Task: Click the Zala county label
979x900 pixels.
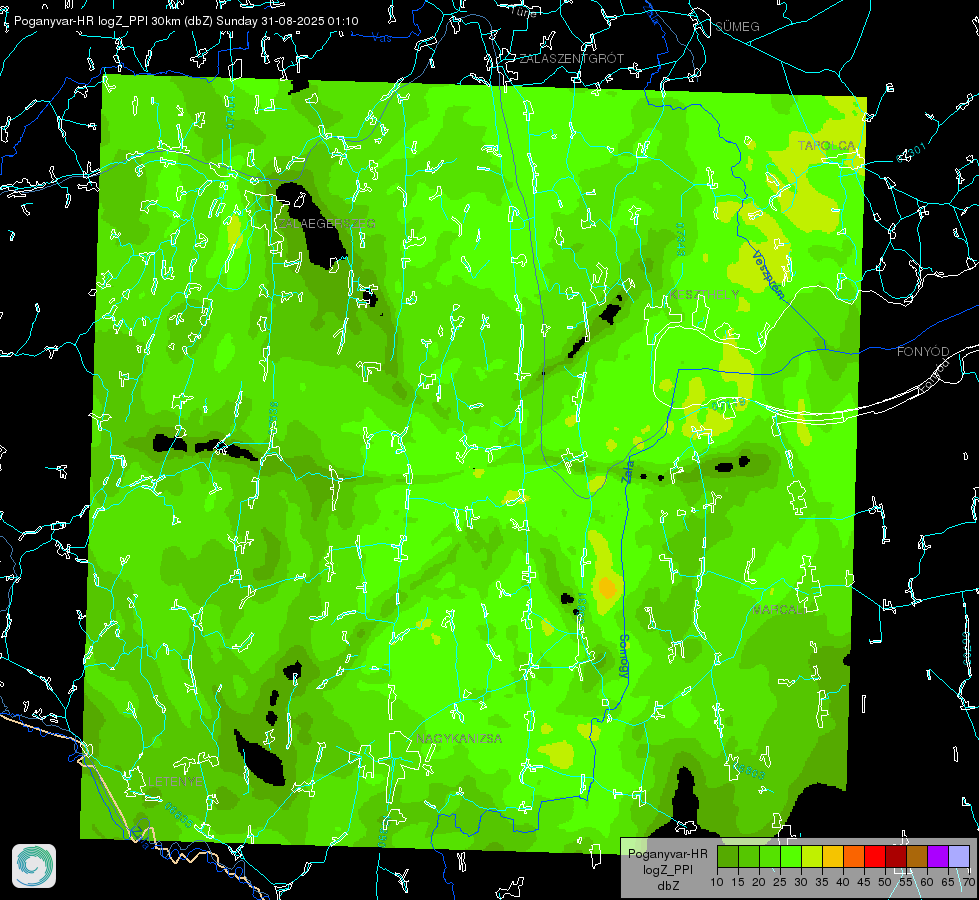Action: coord(628,471)
